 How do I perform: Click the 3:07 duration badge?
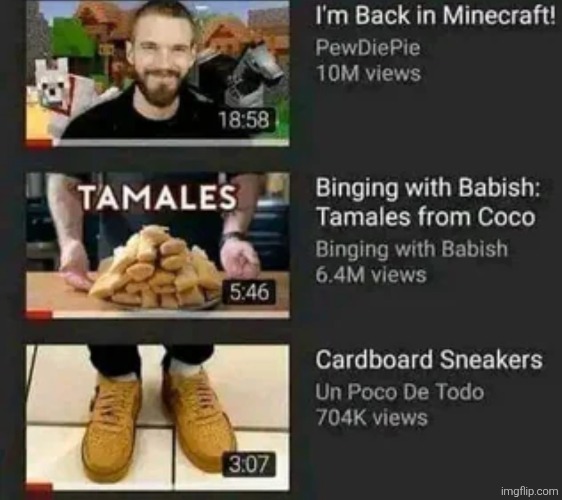(249, 464)
